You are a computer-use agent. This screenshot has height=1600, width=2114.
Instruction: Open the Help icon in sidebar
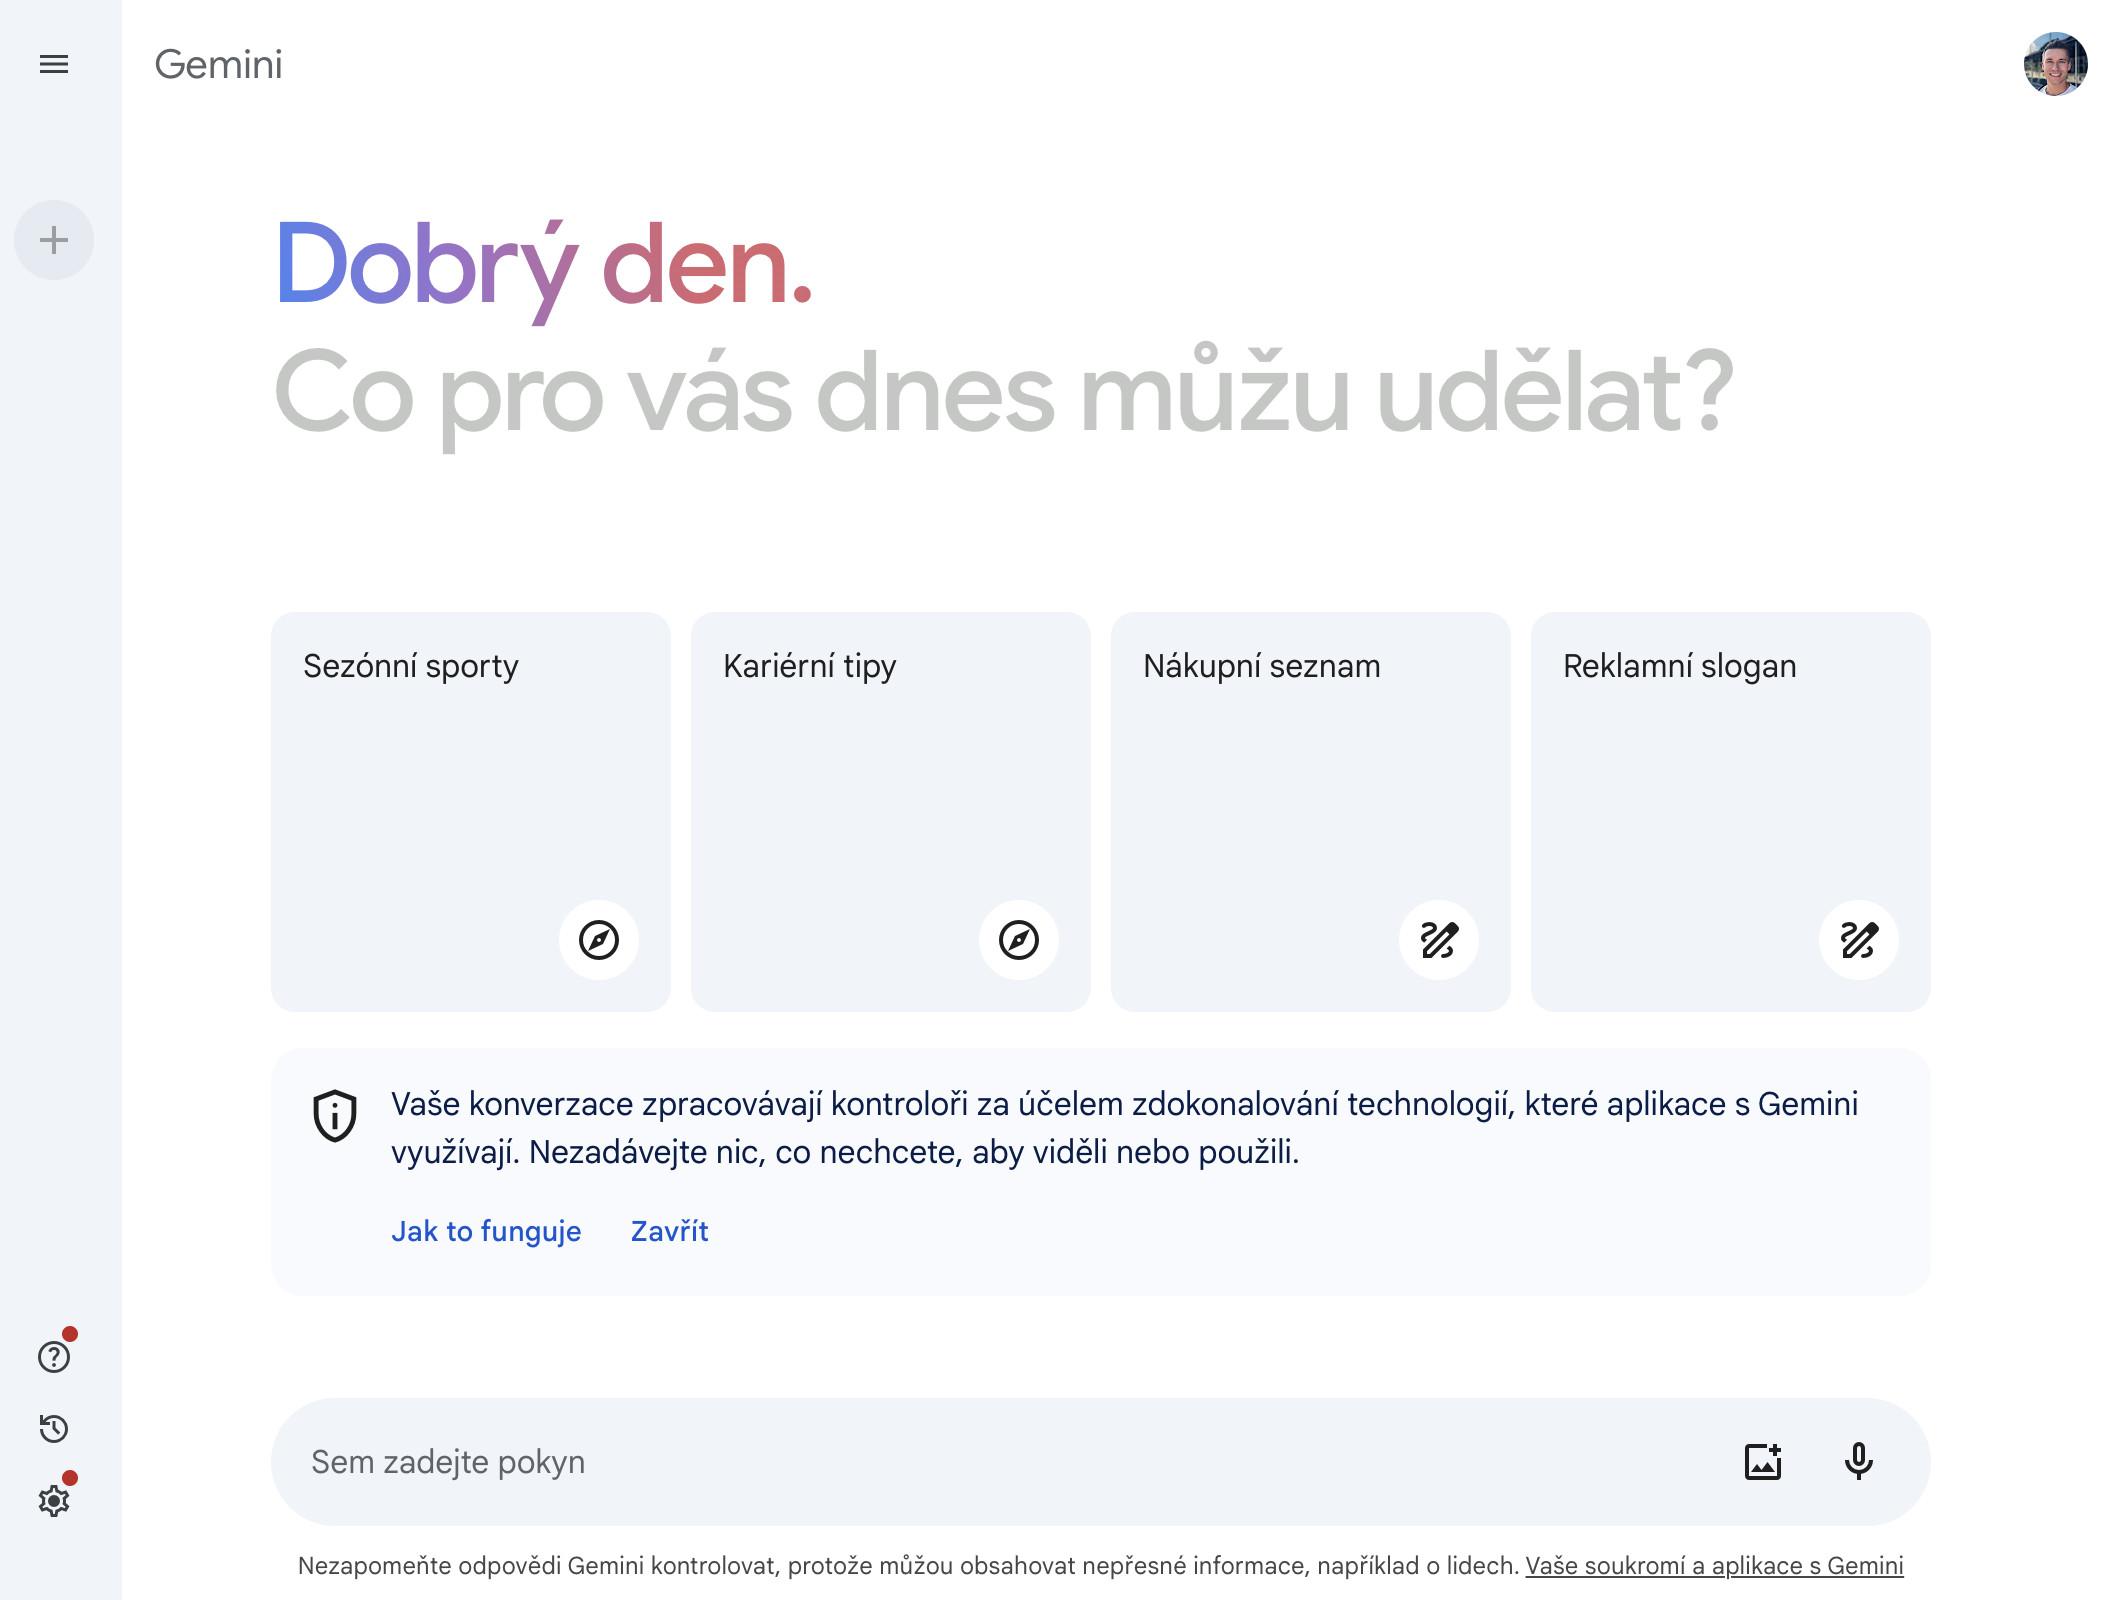pyautogui.click(x=54, y=1357)
